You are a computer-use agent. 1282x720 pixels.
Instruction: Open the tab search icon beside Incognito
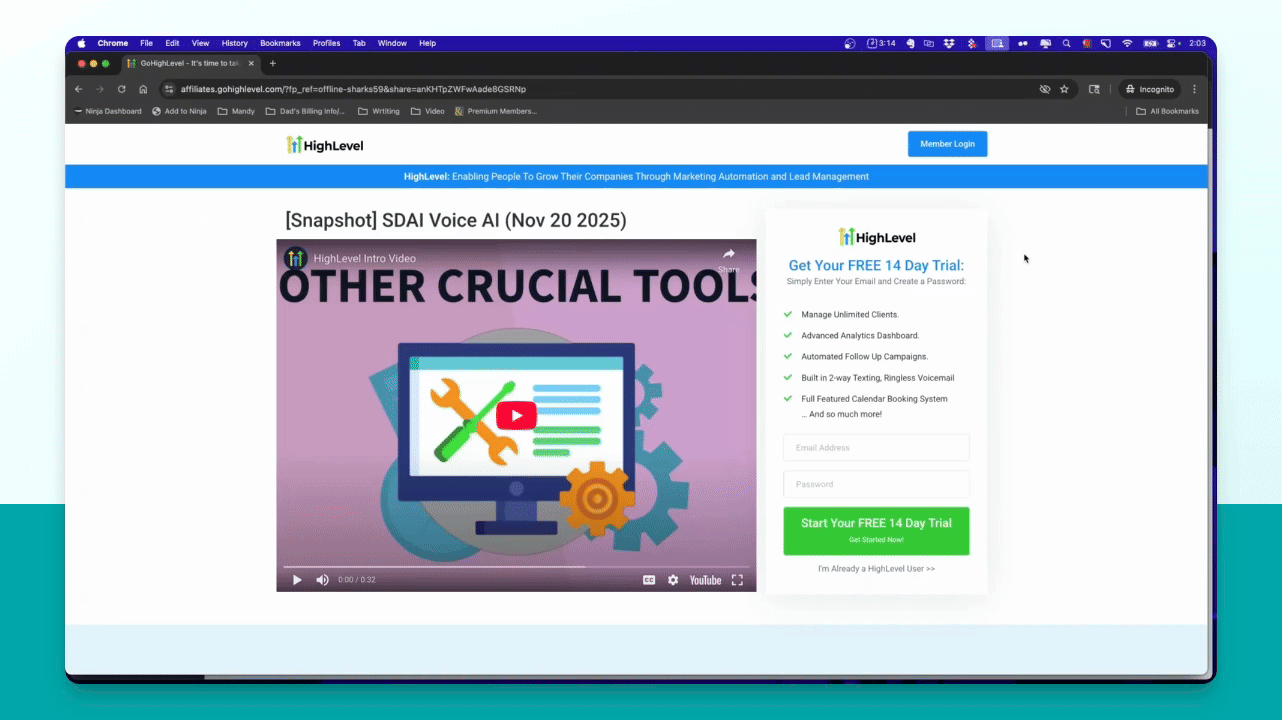pos(1094,89)
